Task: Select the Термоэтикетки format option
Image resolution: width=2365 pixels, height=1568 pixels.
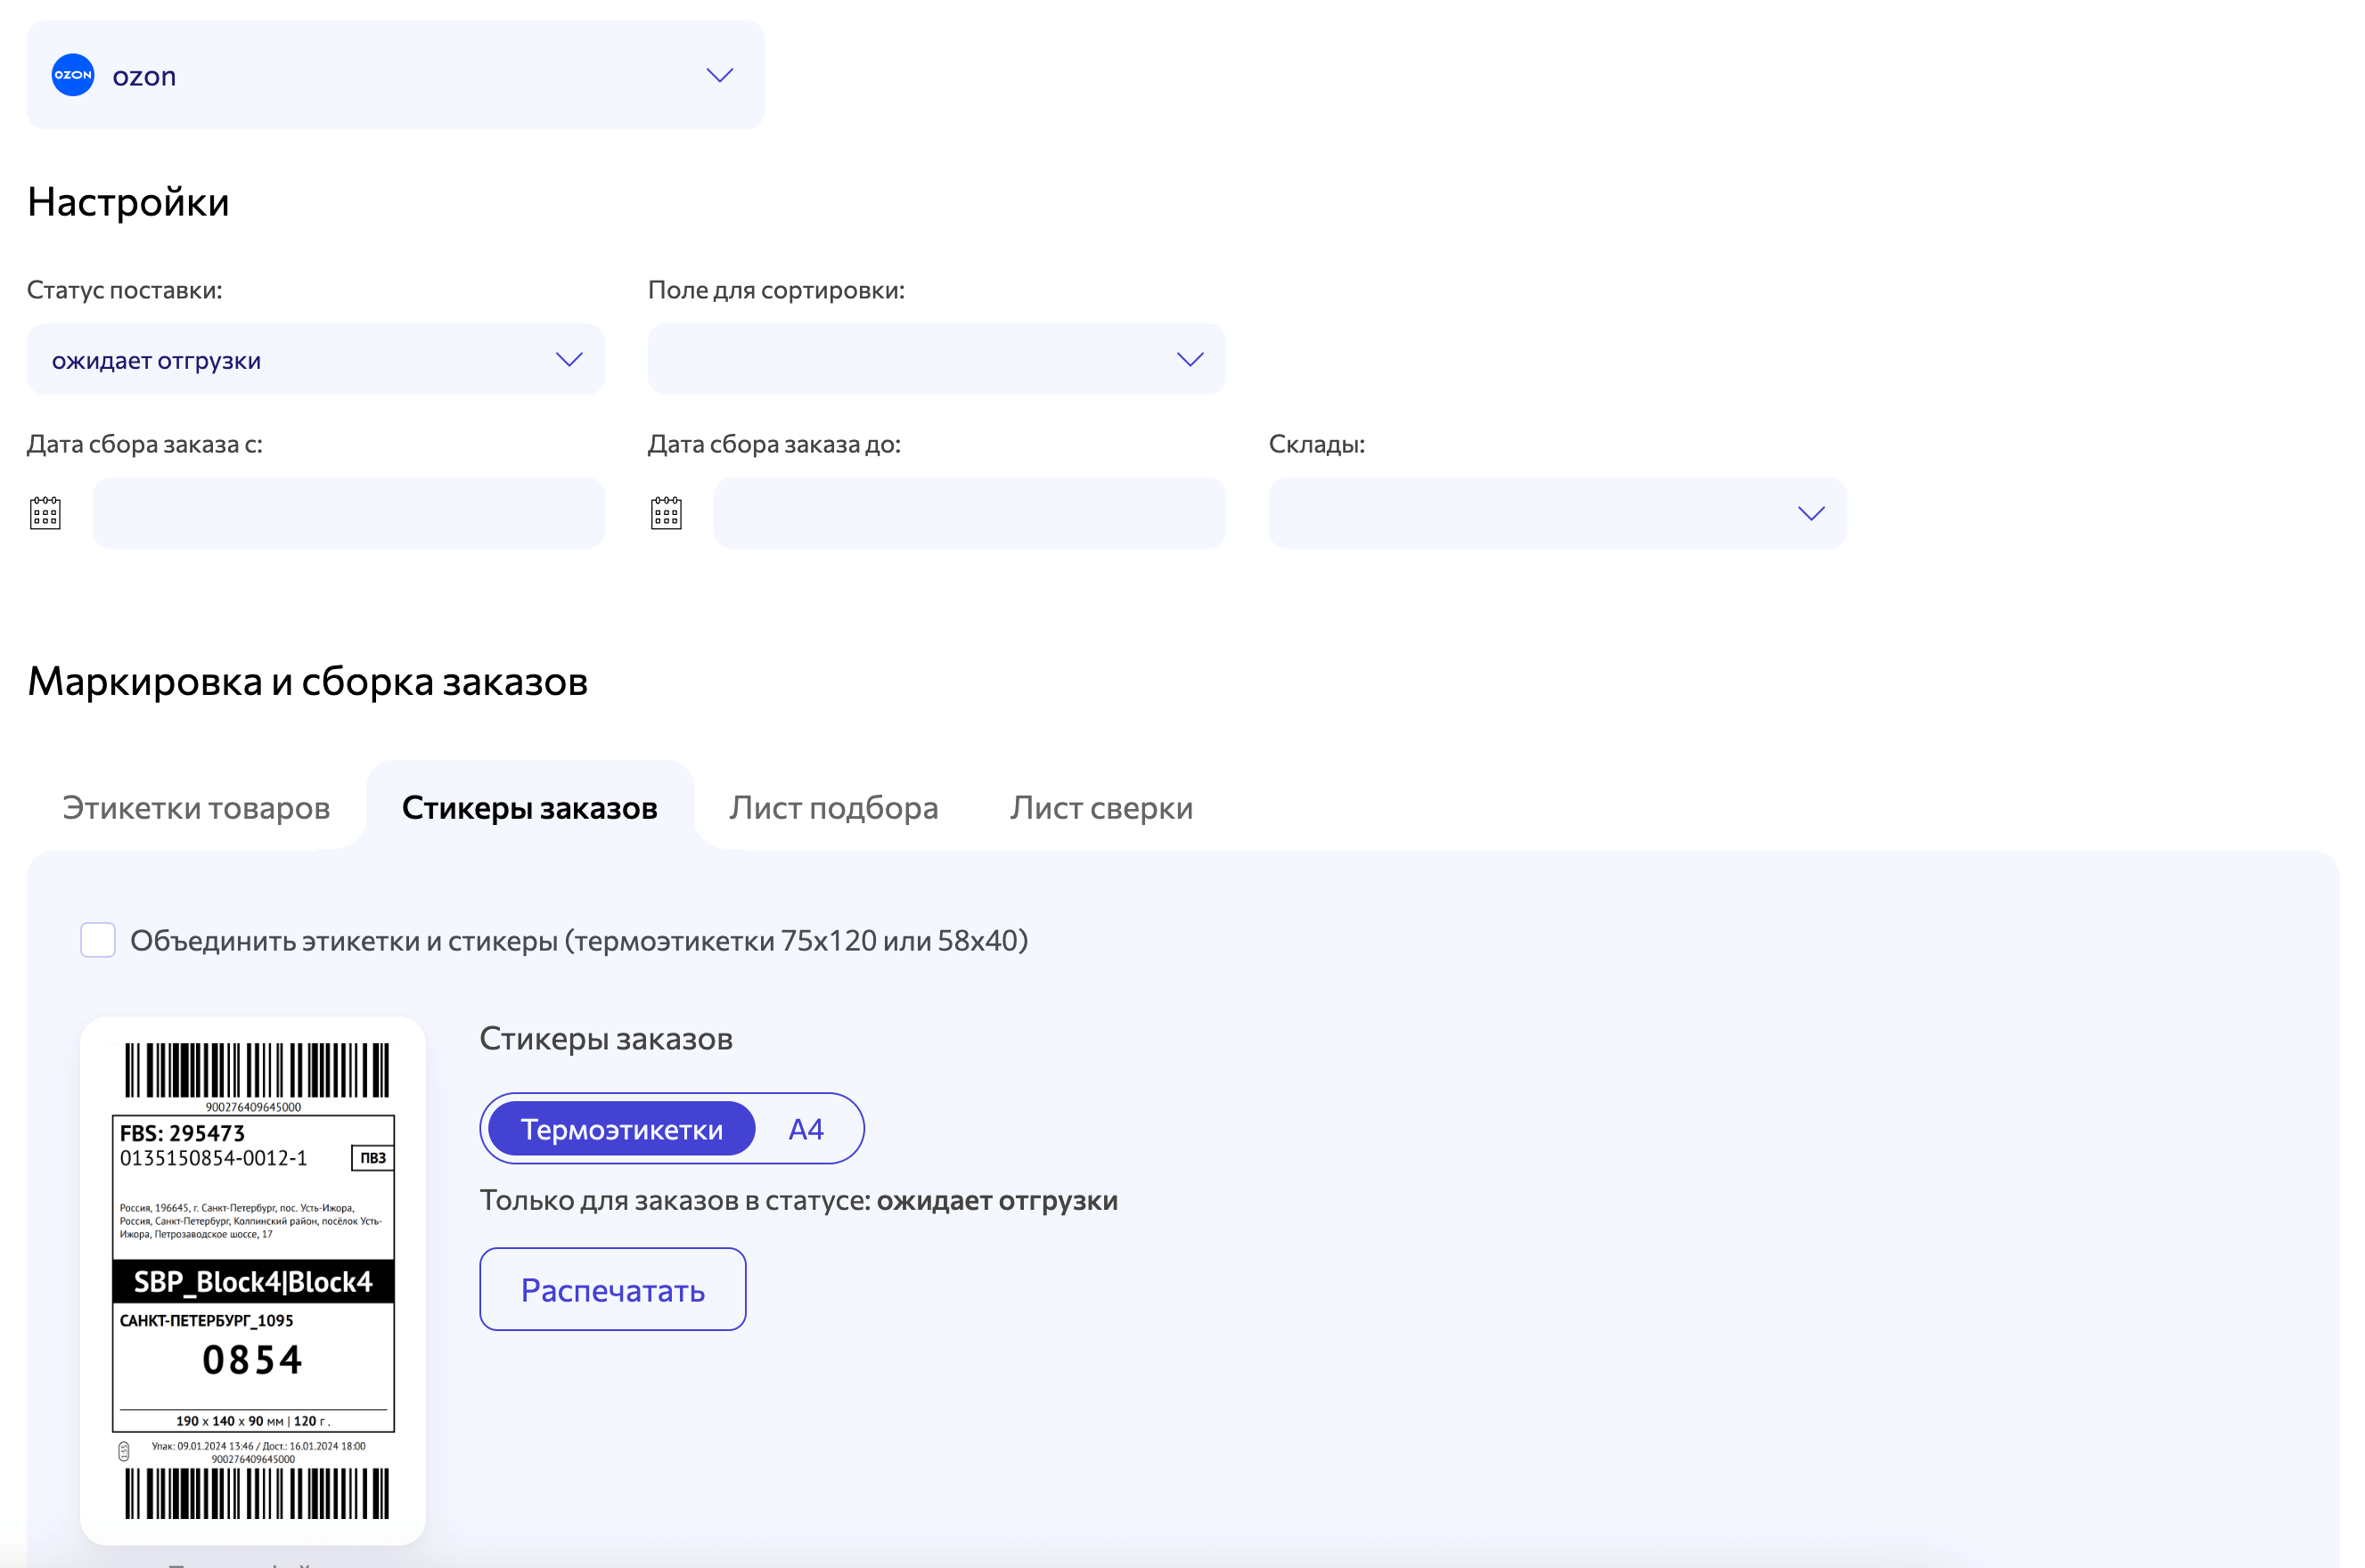Action: tap(621, 1129)
